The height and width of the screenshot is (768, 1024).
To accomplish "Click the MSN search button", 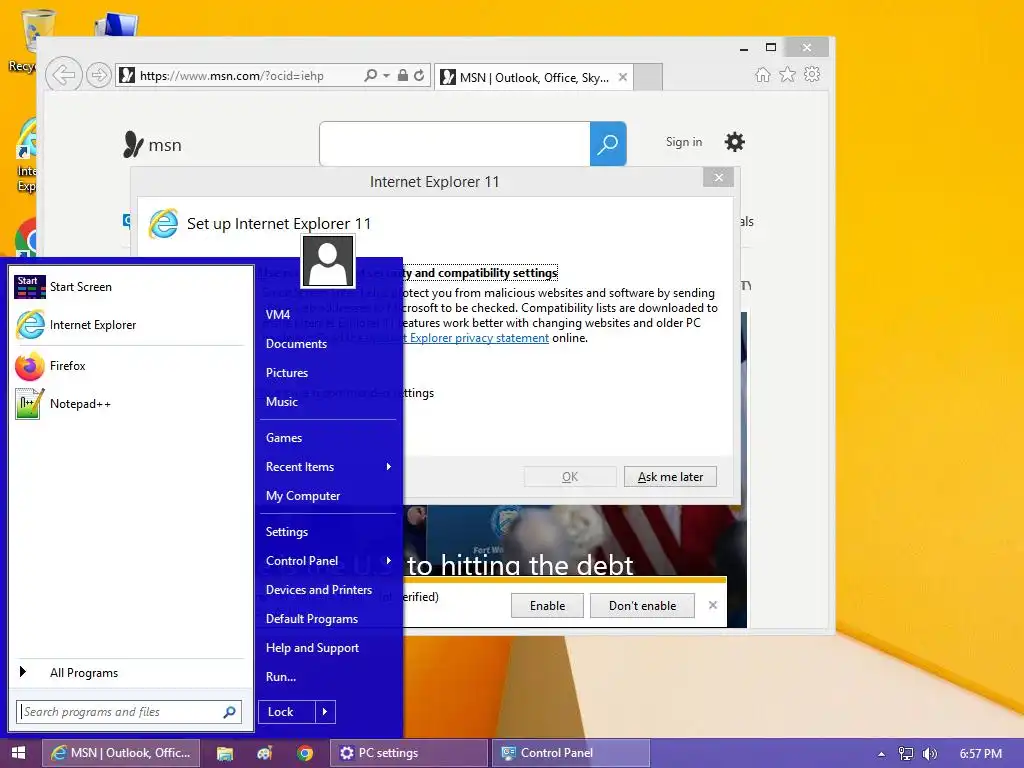I will tap(608, 144).
